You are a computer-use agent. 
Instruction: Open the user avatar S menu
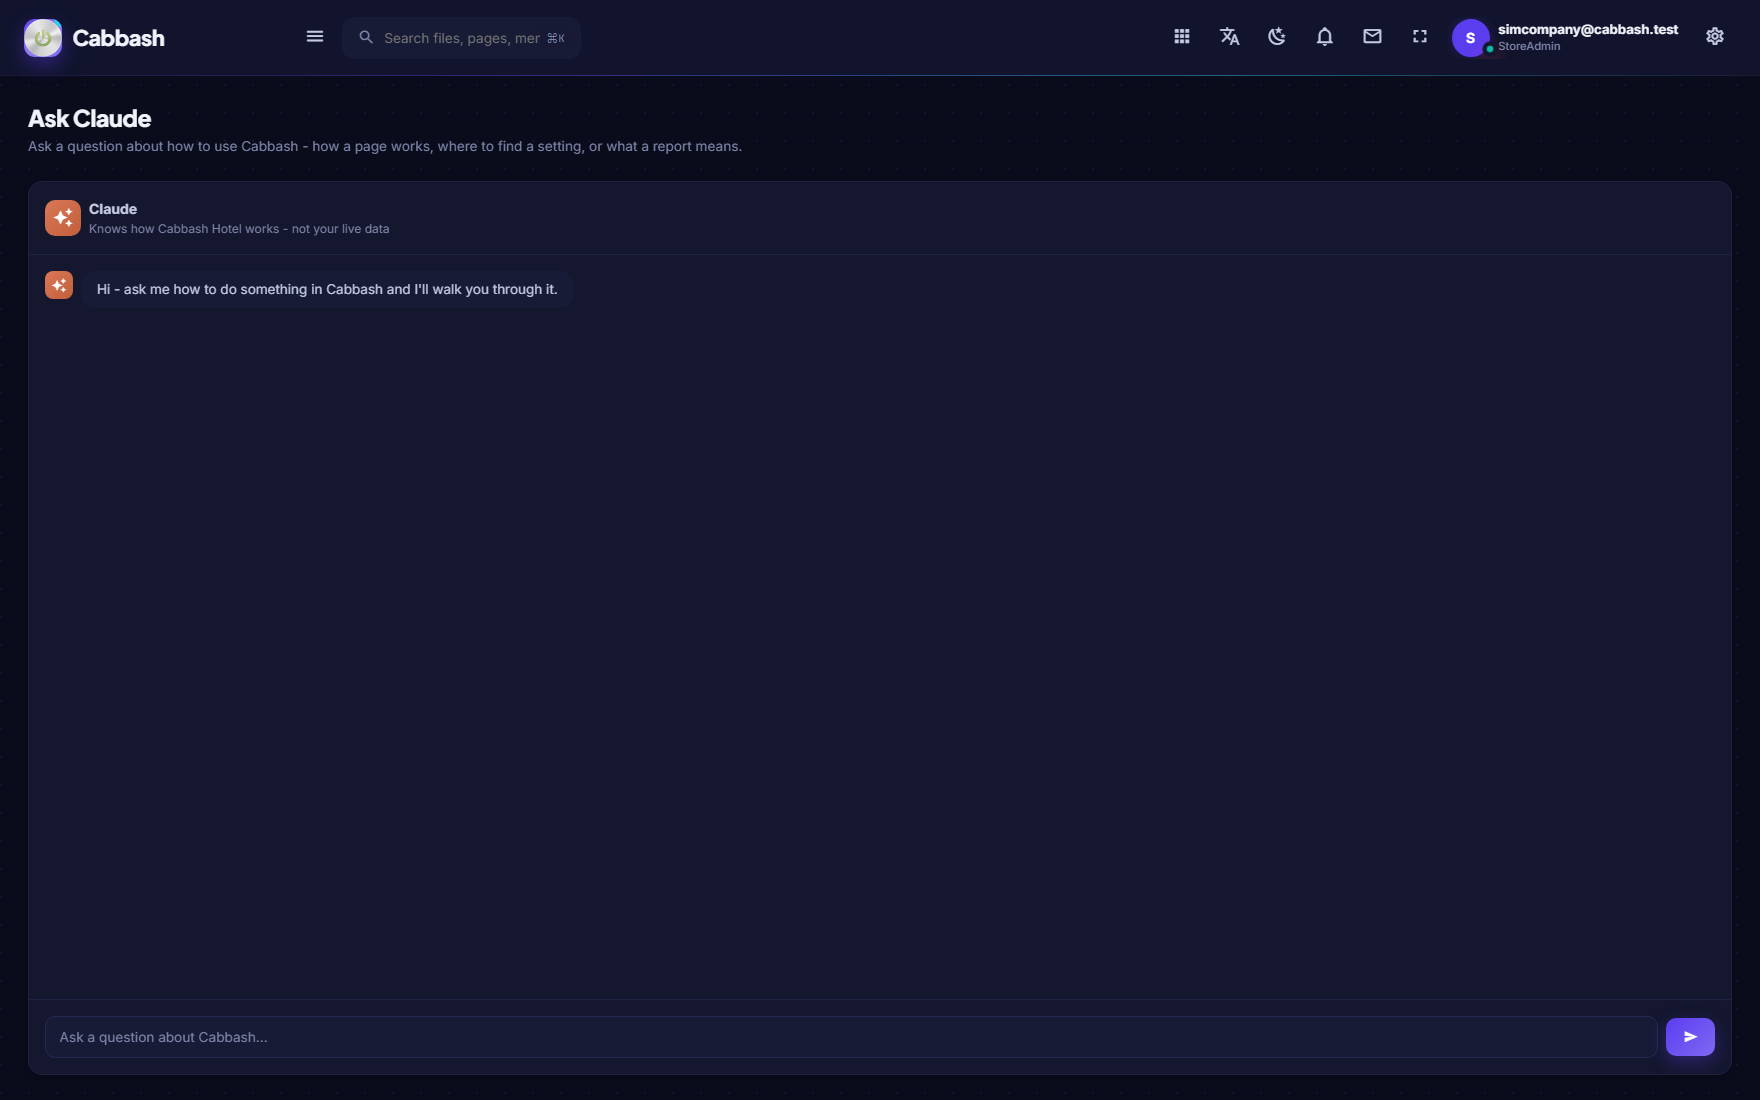point(1470,38)
